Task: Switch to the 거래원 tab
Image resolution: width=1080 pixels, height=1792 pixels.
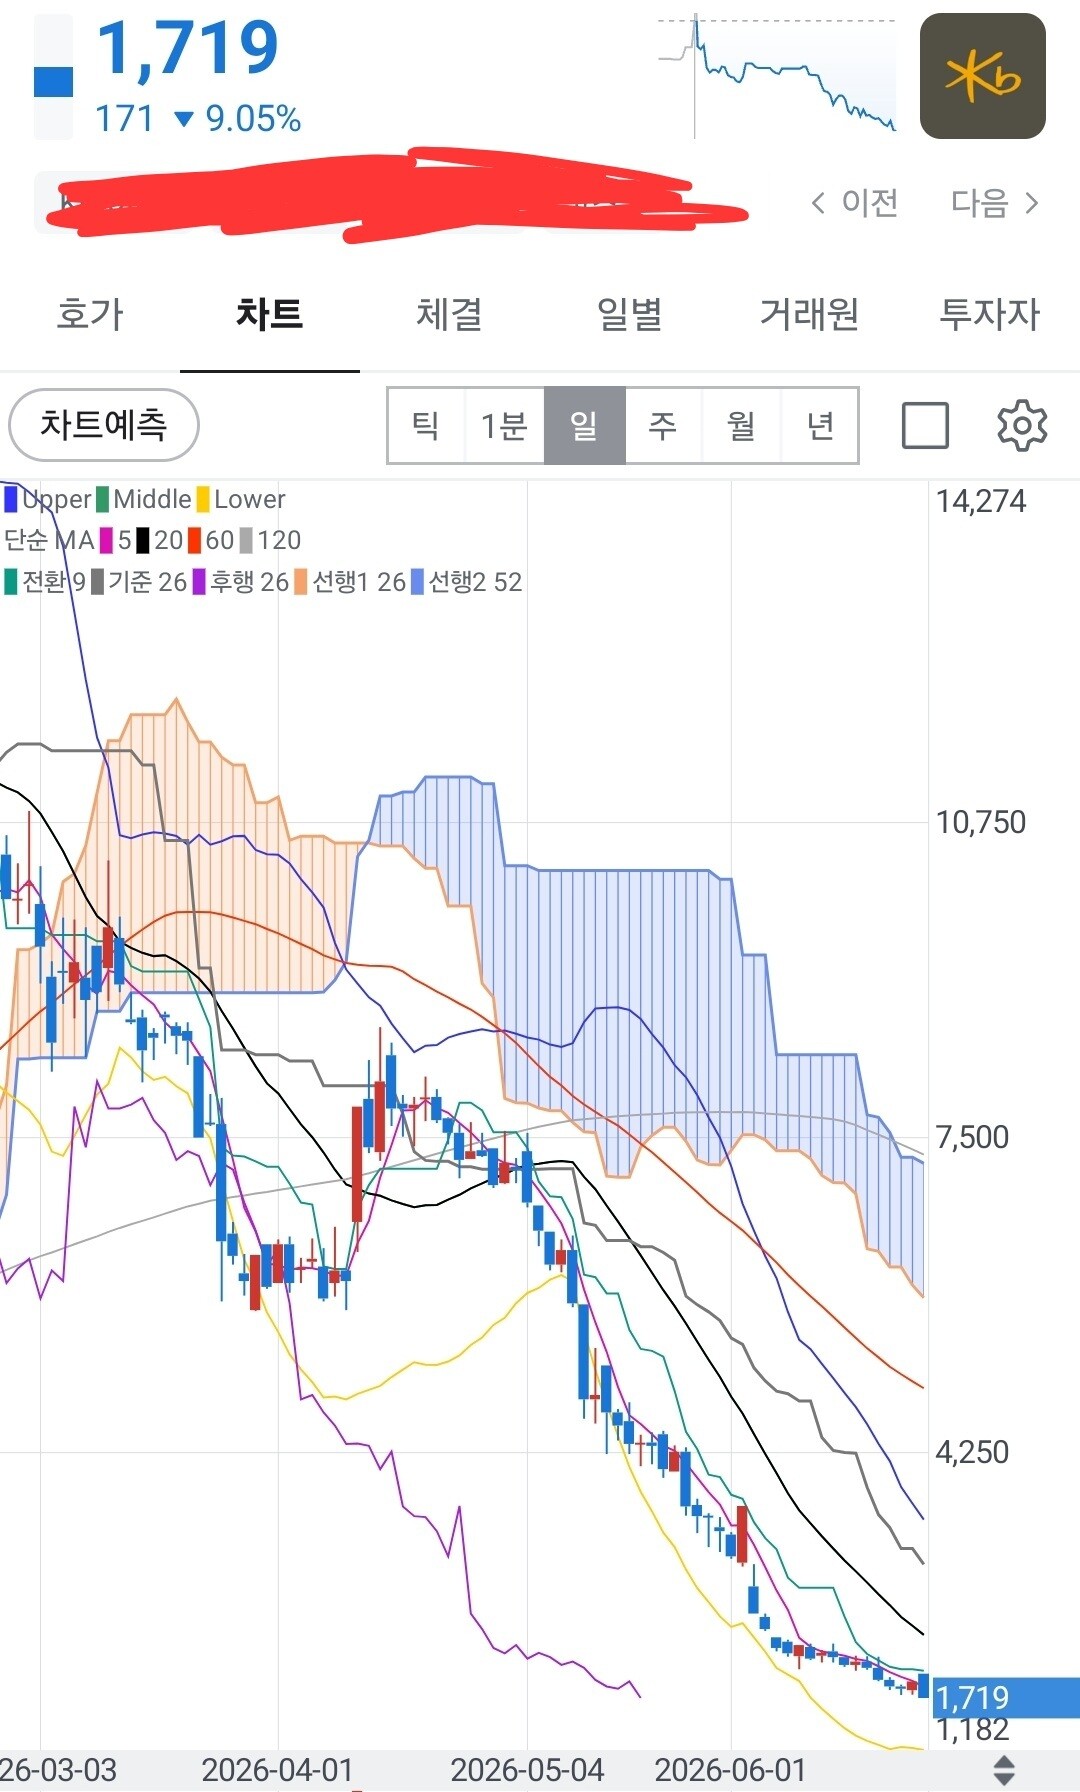Action: pos(810,314)
